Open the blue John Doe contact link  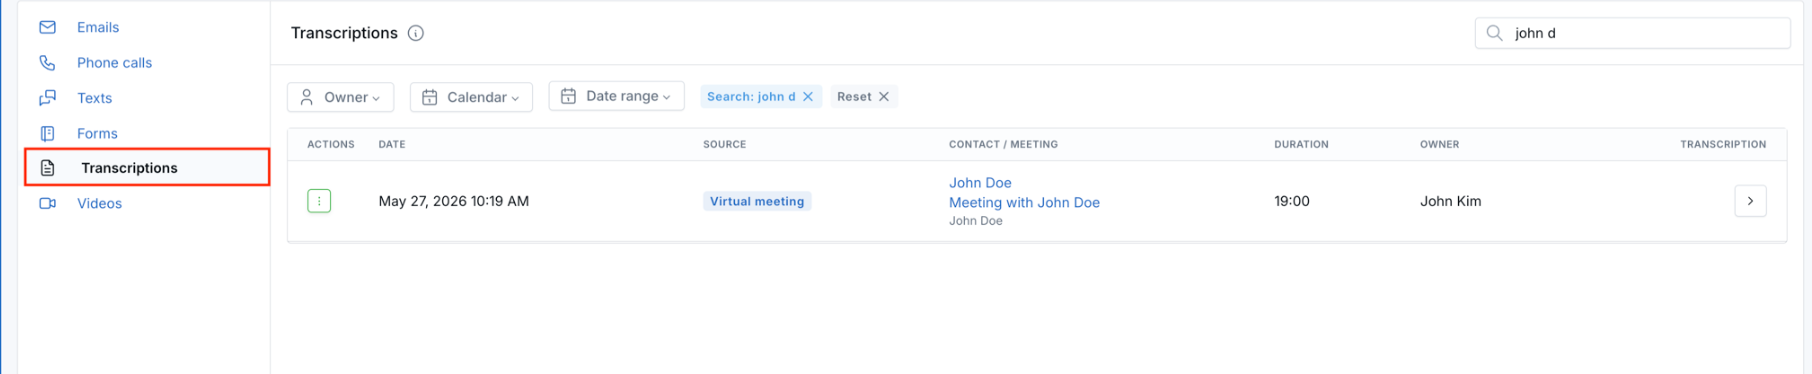[x=980, y=182]
